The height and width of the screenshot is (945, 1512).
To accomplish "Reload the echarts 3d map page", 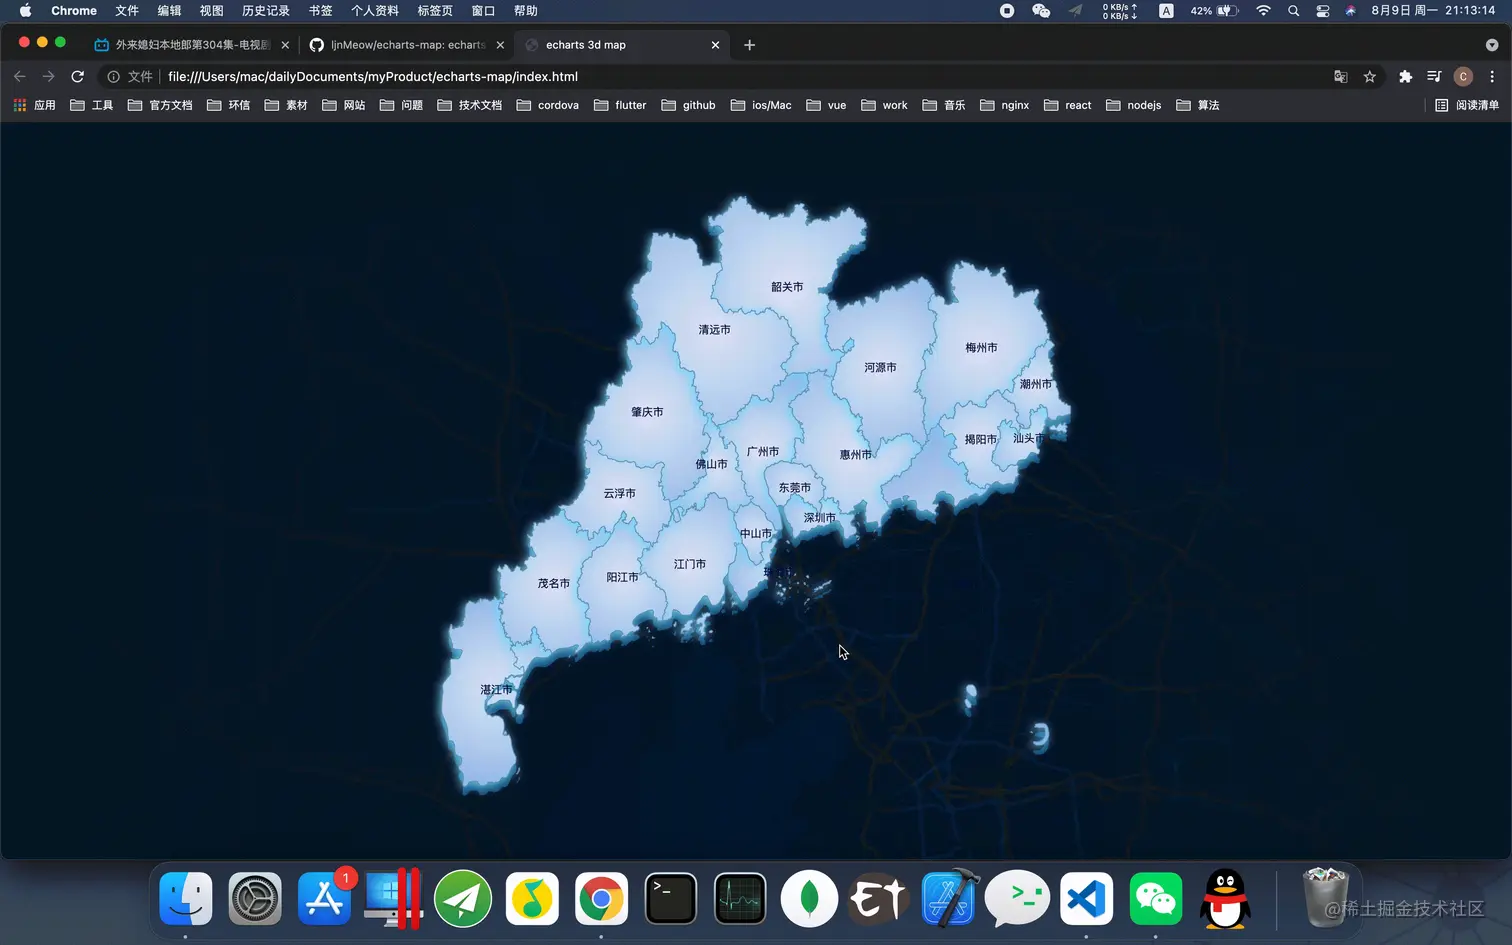I will (x=77, y=76).
